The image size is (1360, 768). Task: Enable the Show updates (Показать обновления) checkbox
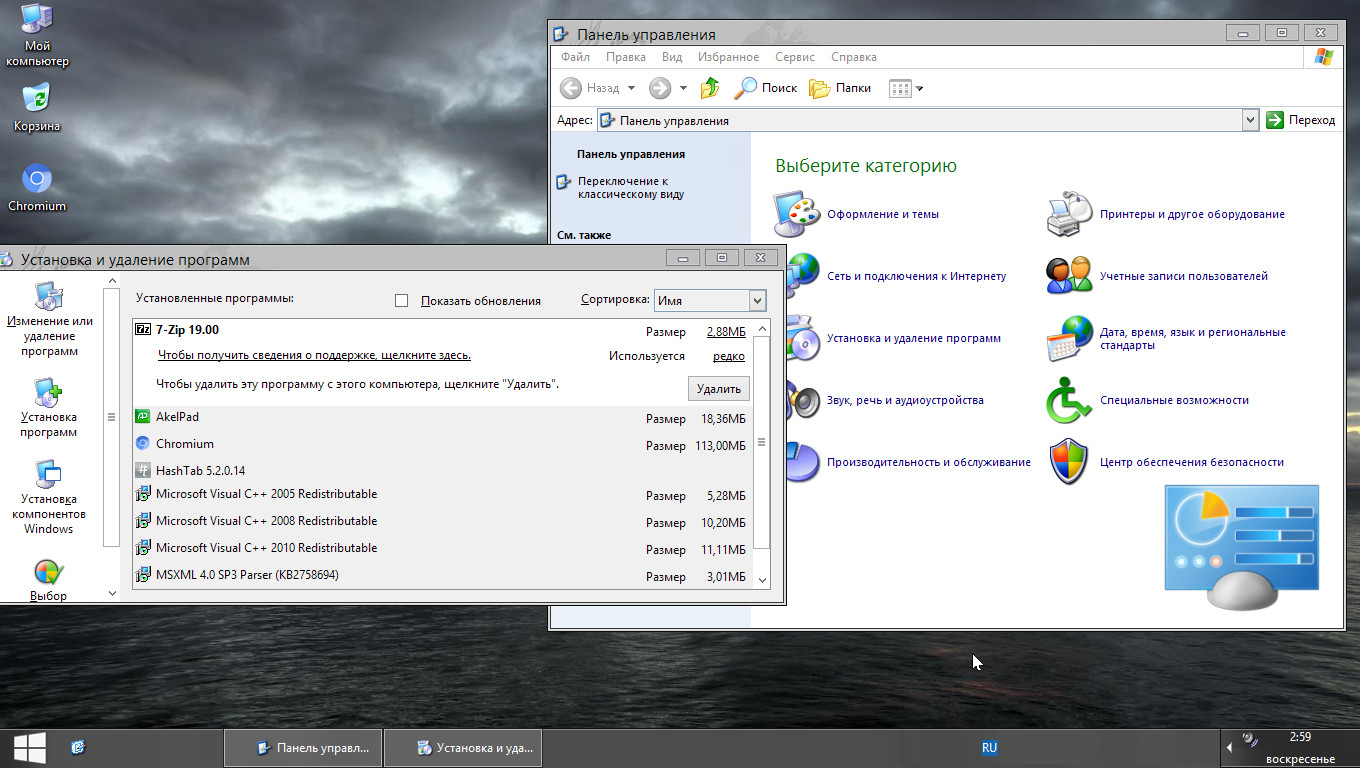click(x=402, y=300)
